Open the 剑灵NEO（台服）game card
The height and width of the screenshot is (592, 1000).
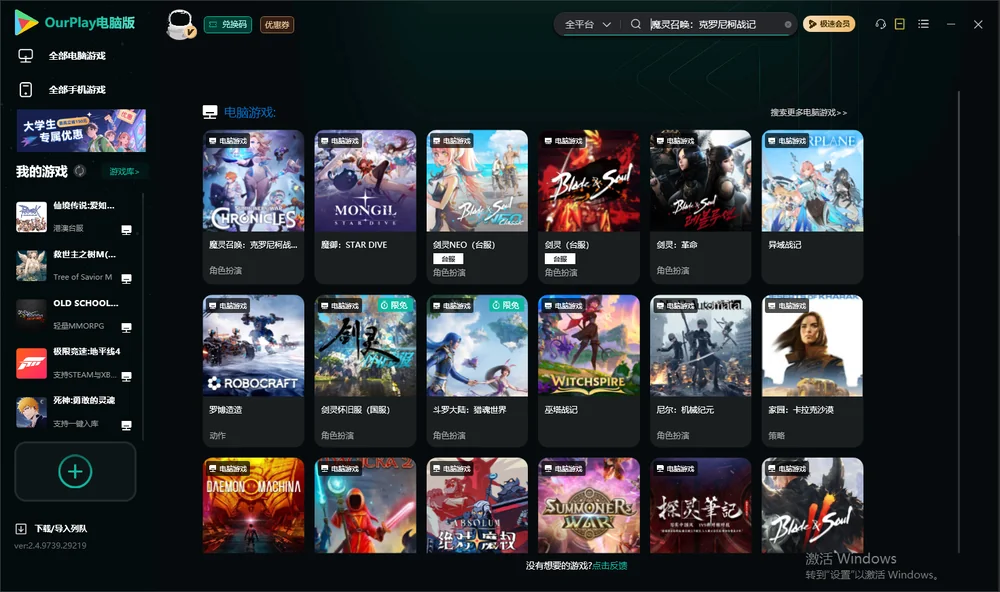pyautogui.click(x=477, y=207)
